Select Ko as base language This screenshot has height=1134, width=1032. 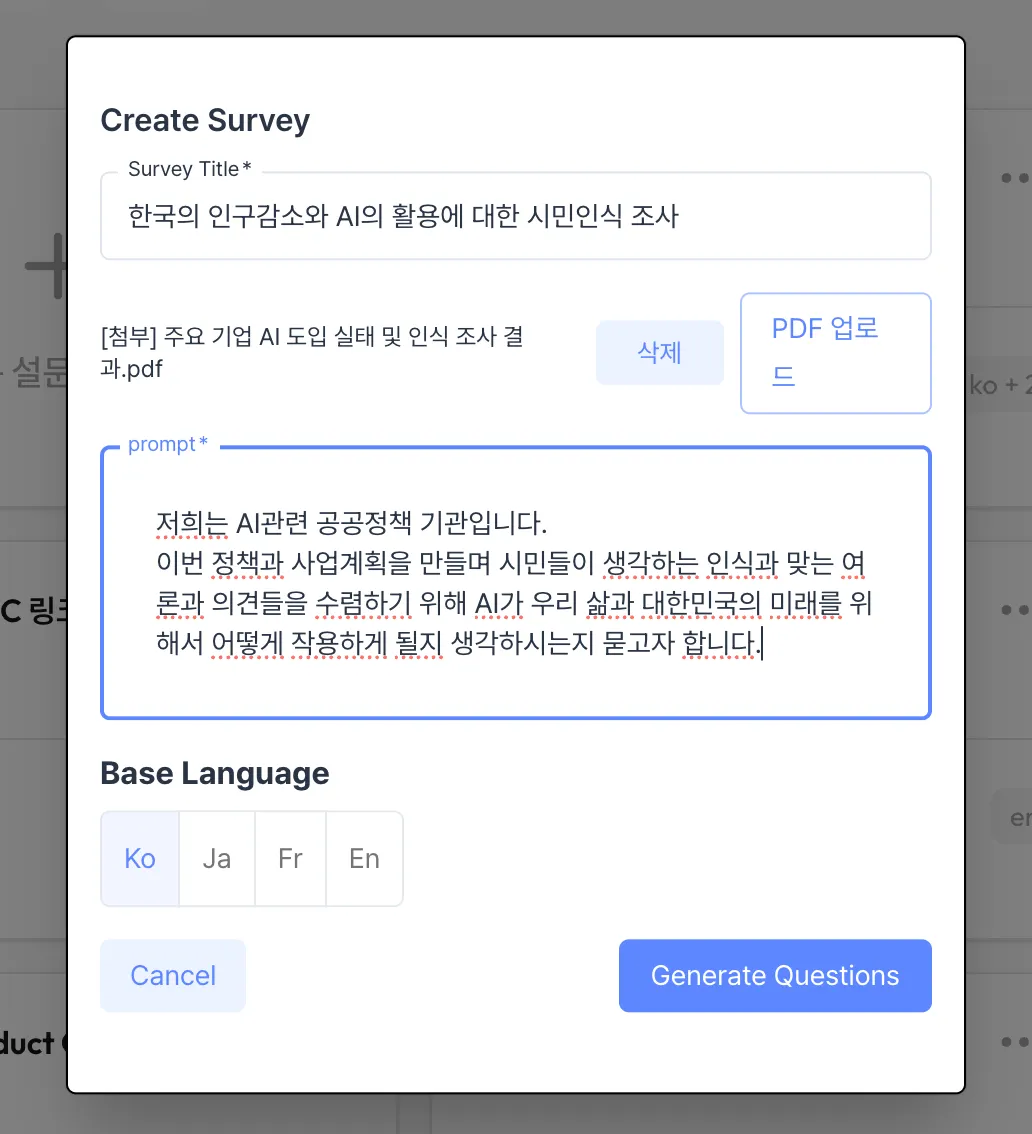[140, 858]
